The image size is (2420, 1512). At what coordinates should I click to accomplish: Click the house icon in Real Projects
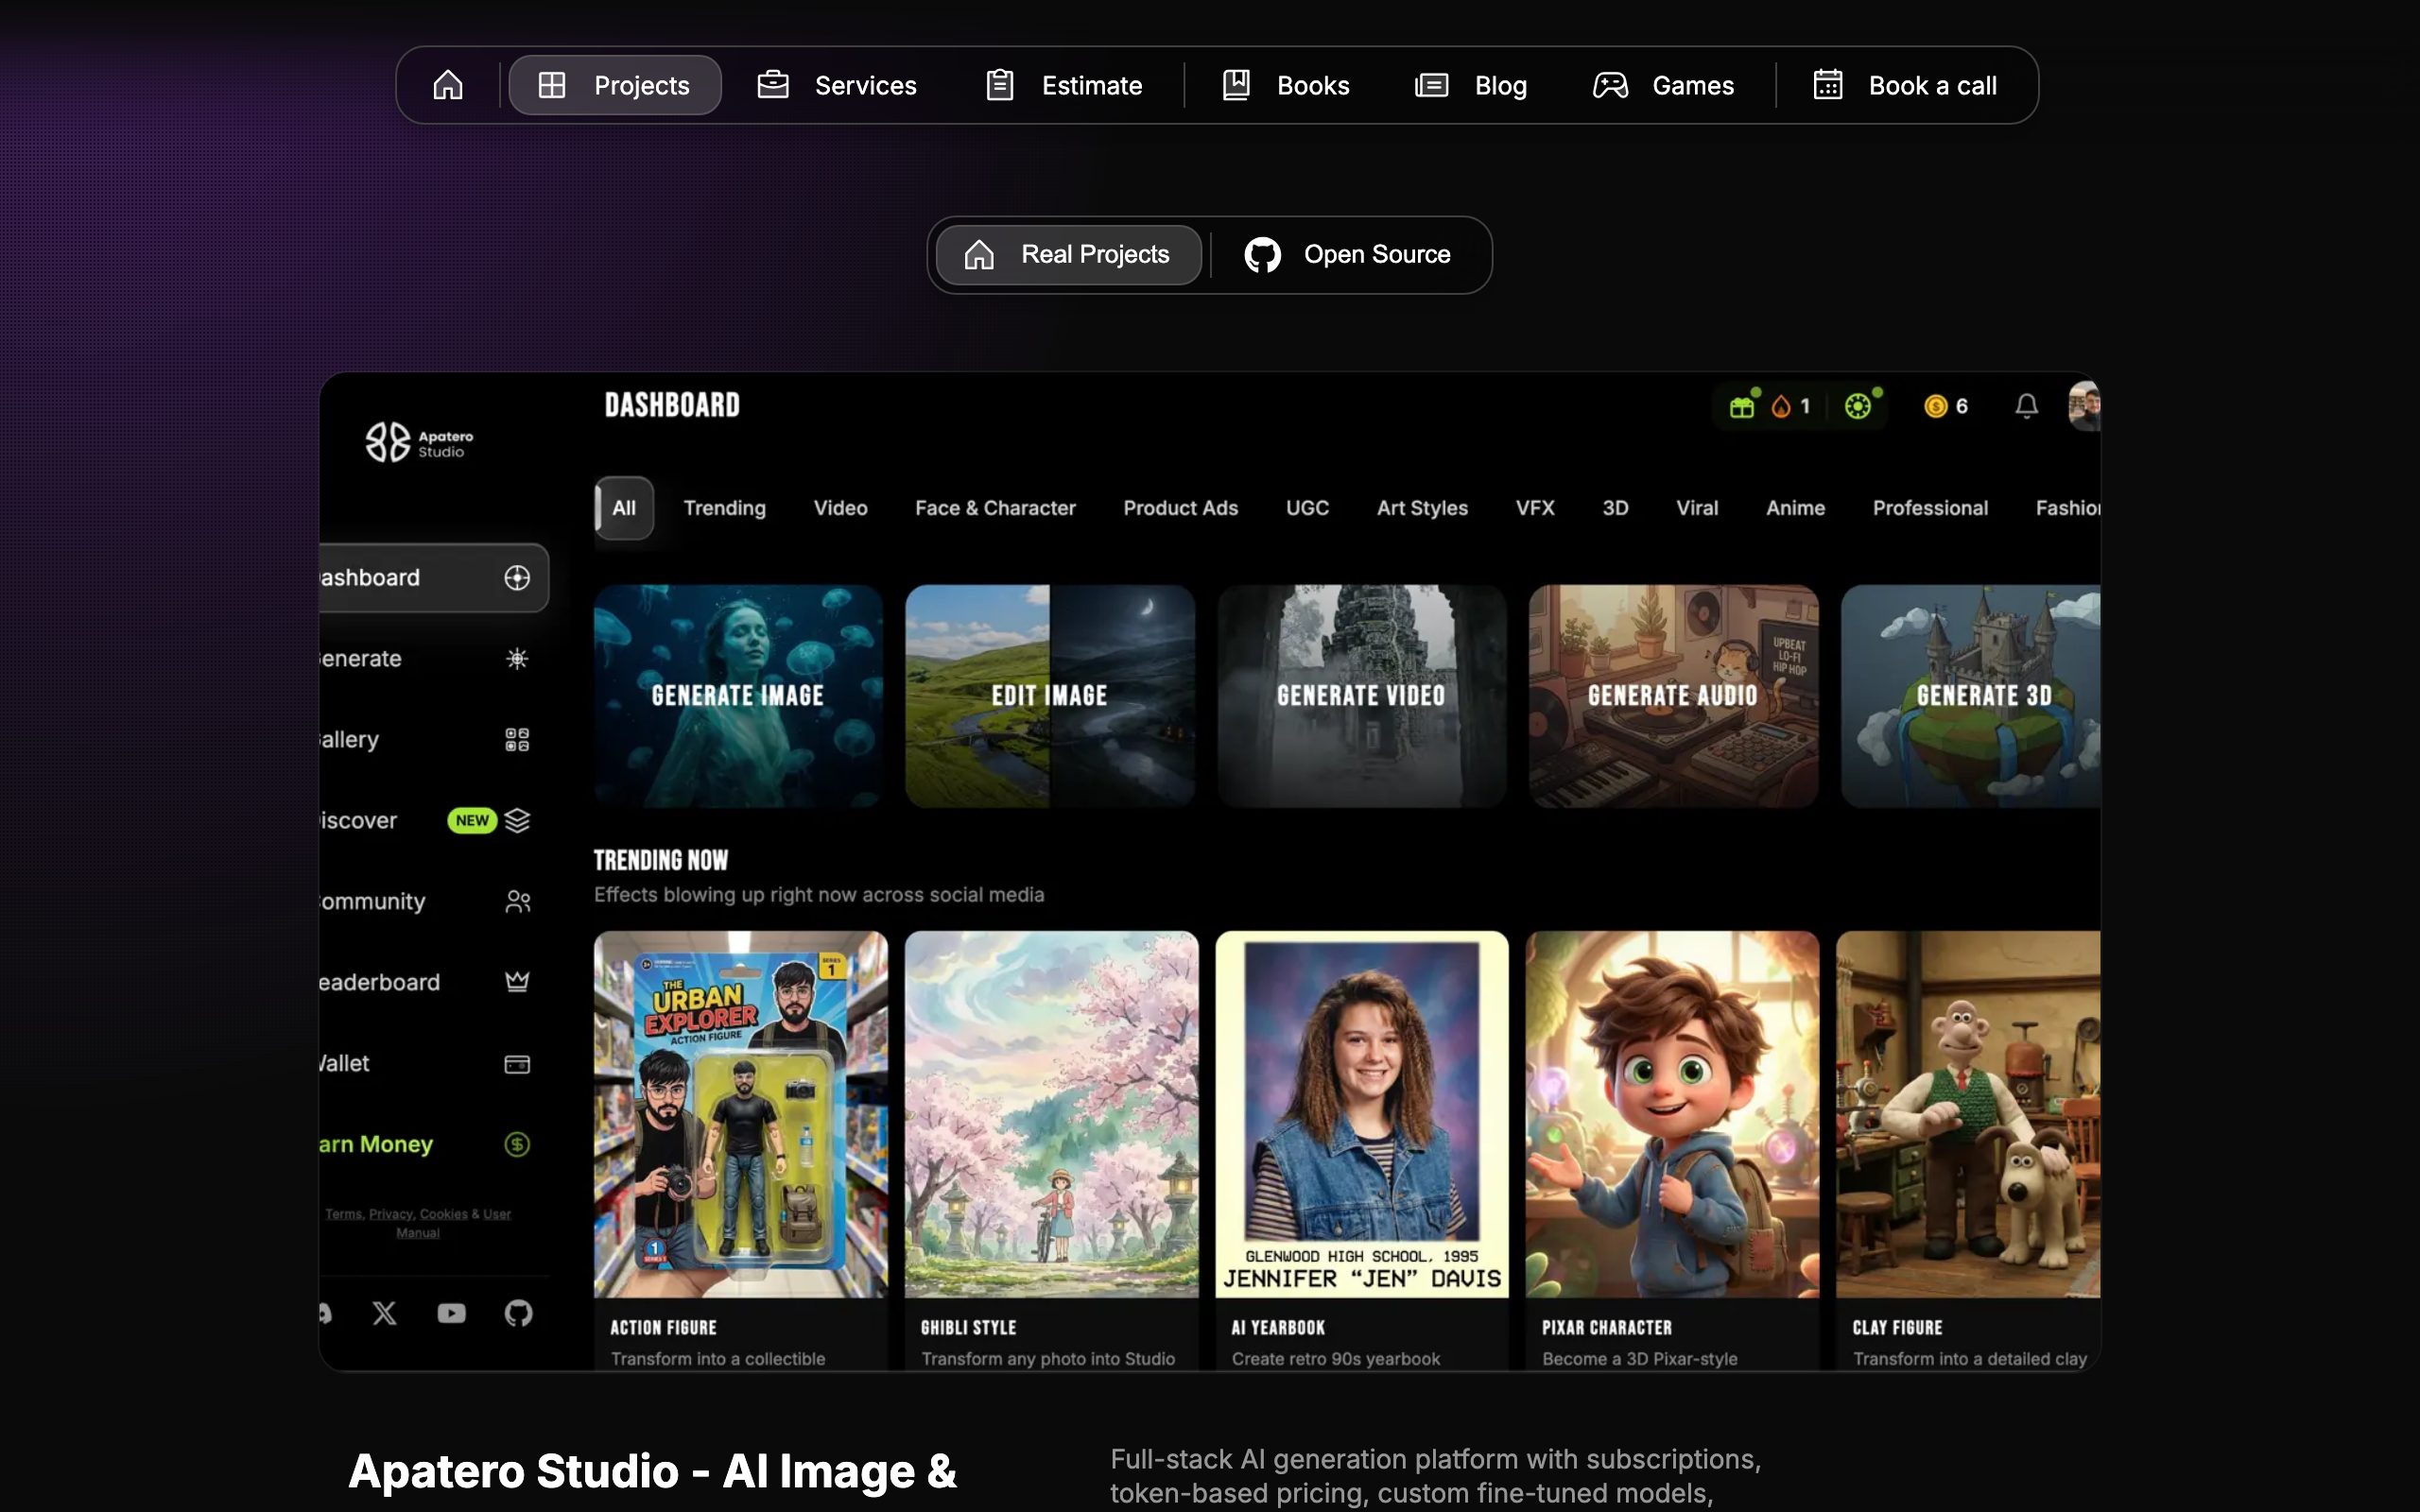[x=979, y=255]
